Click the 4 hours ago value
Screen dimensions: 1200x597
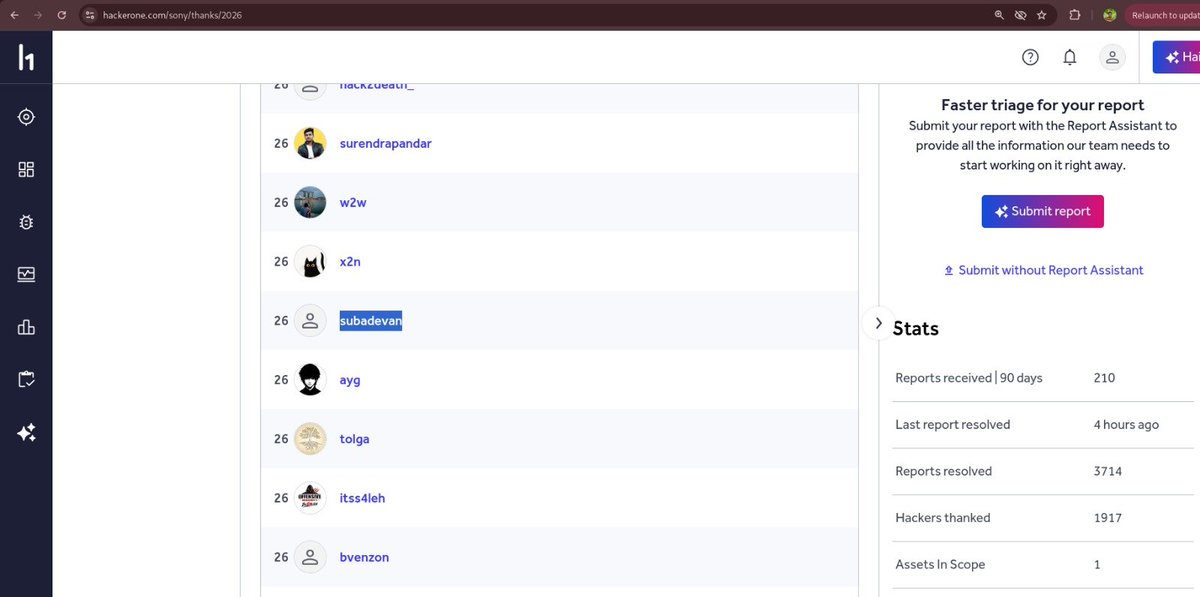coord(1126,424)
